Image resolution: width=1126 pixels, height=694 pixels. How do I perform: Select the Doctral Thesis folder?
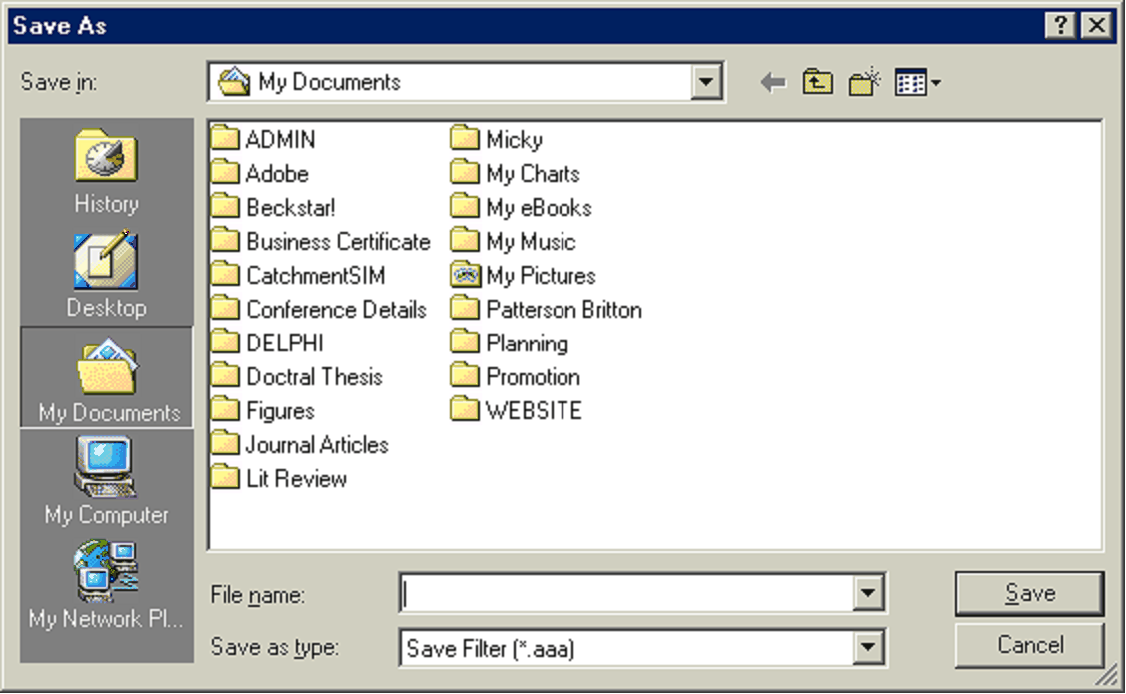click(x=316, y=376)
